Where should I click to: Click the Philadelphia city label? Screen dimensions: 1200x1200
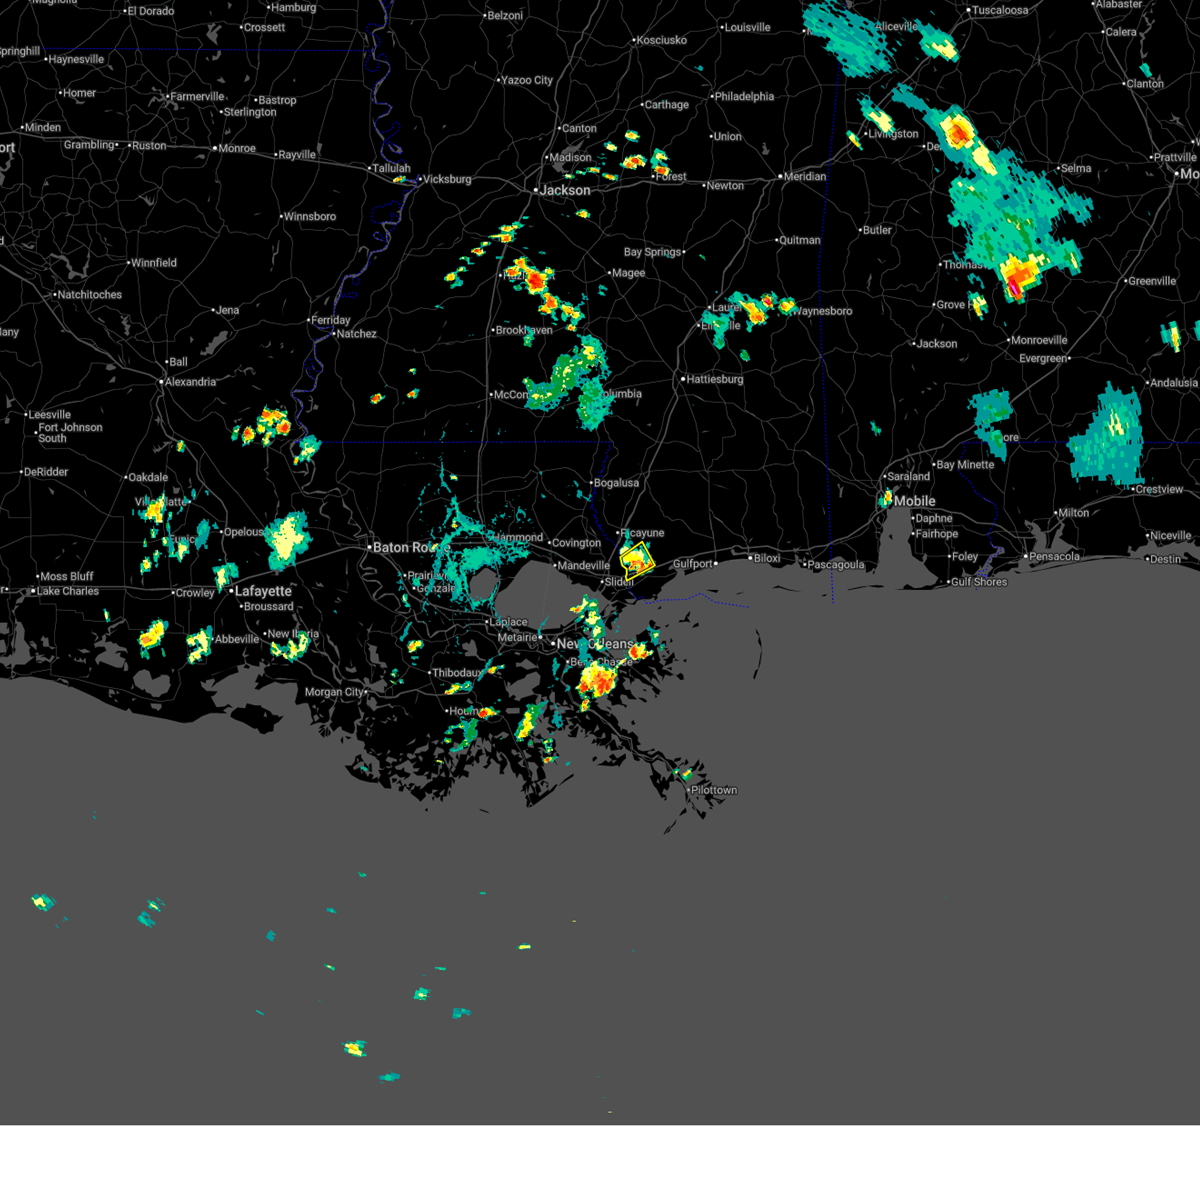click(x=744, y=97)
